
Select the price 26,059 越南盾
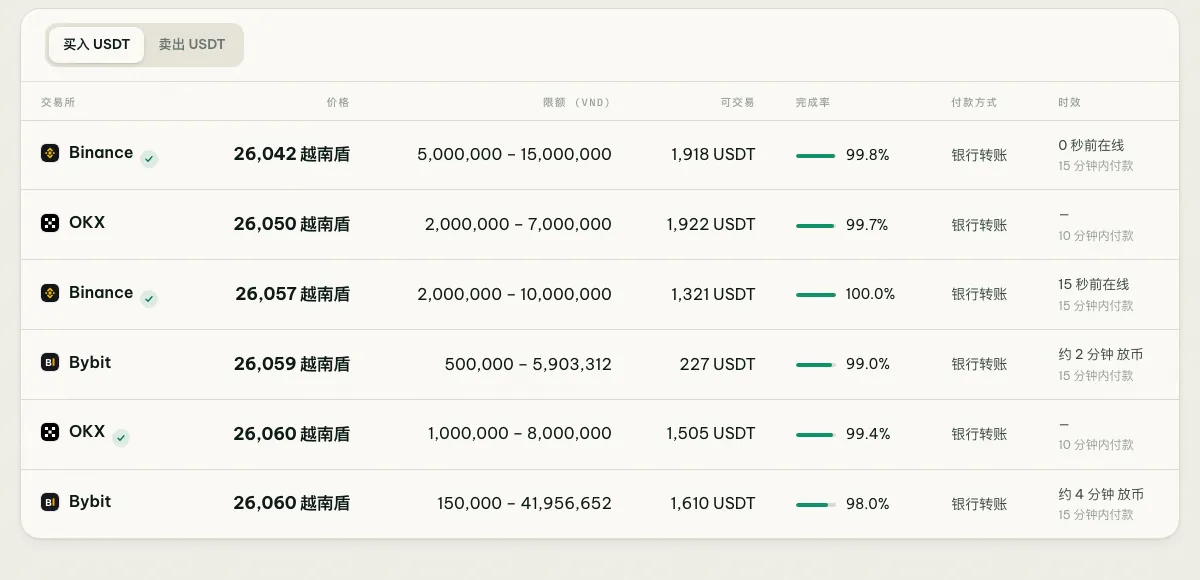pos(292,364)
